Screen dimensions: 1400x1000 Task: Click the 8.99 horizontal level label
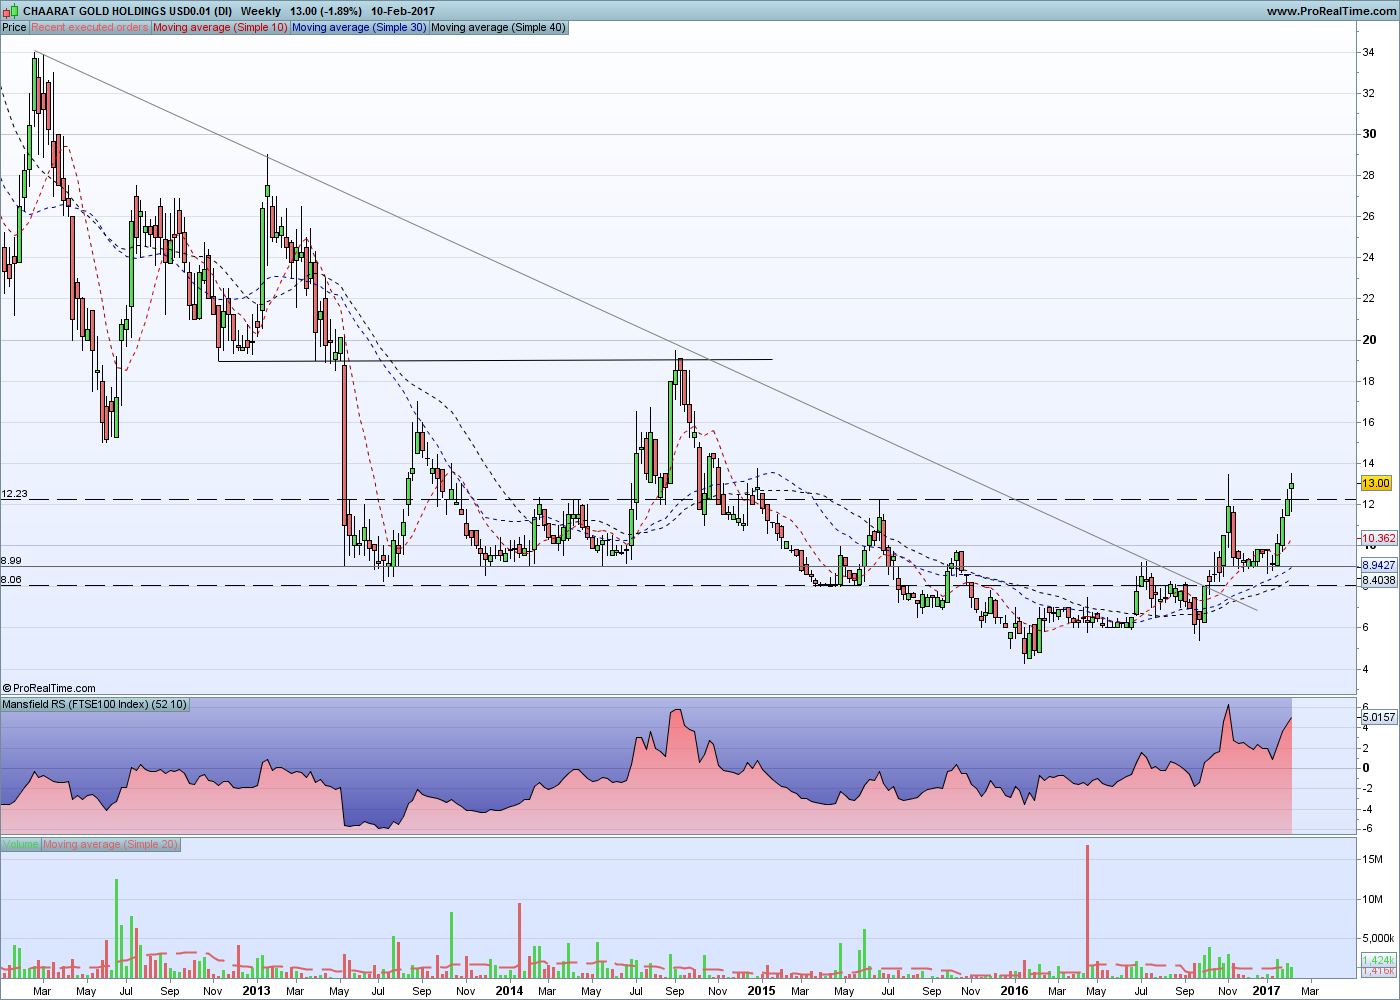click(11, 561)
